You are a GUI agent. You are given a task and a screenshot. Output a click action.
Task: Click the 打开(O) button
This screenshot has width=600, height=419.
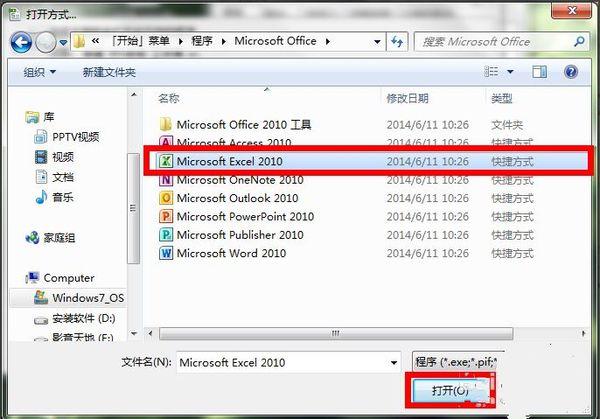click(x=450, y=390)
